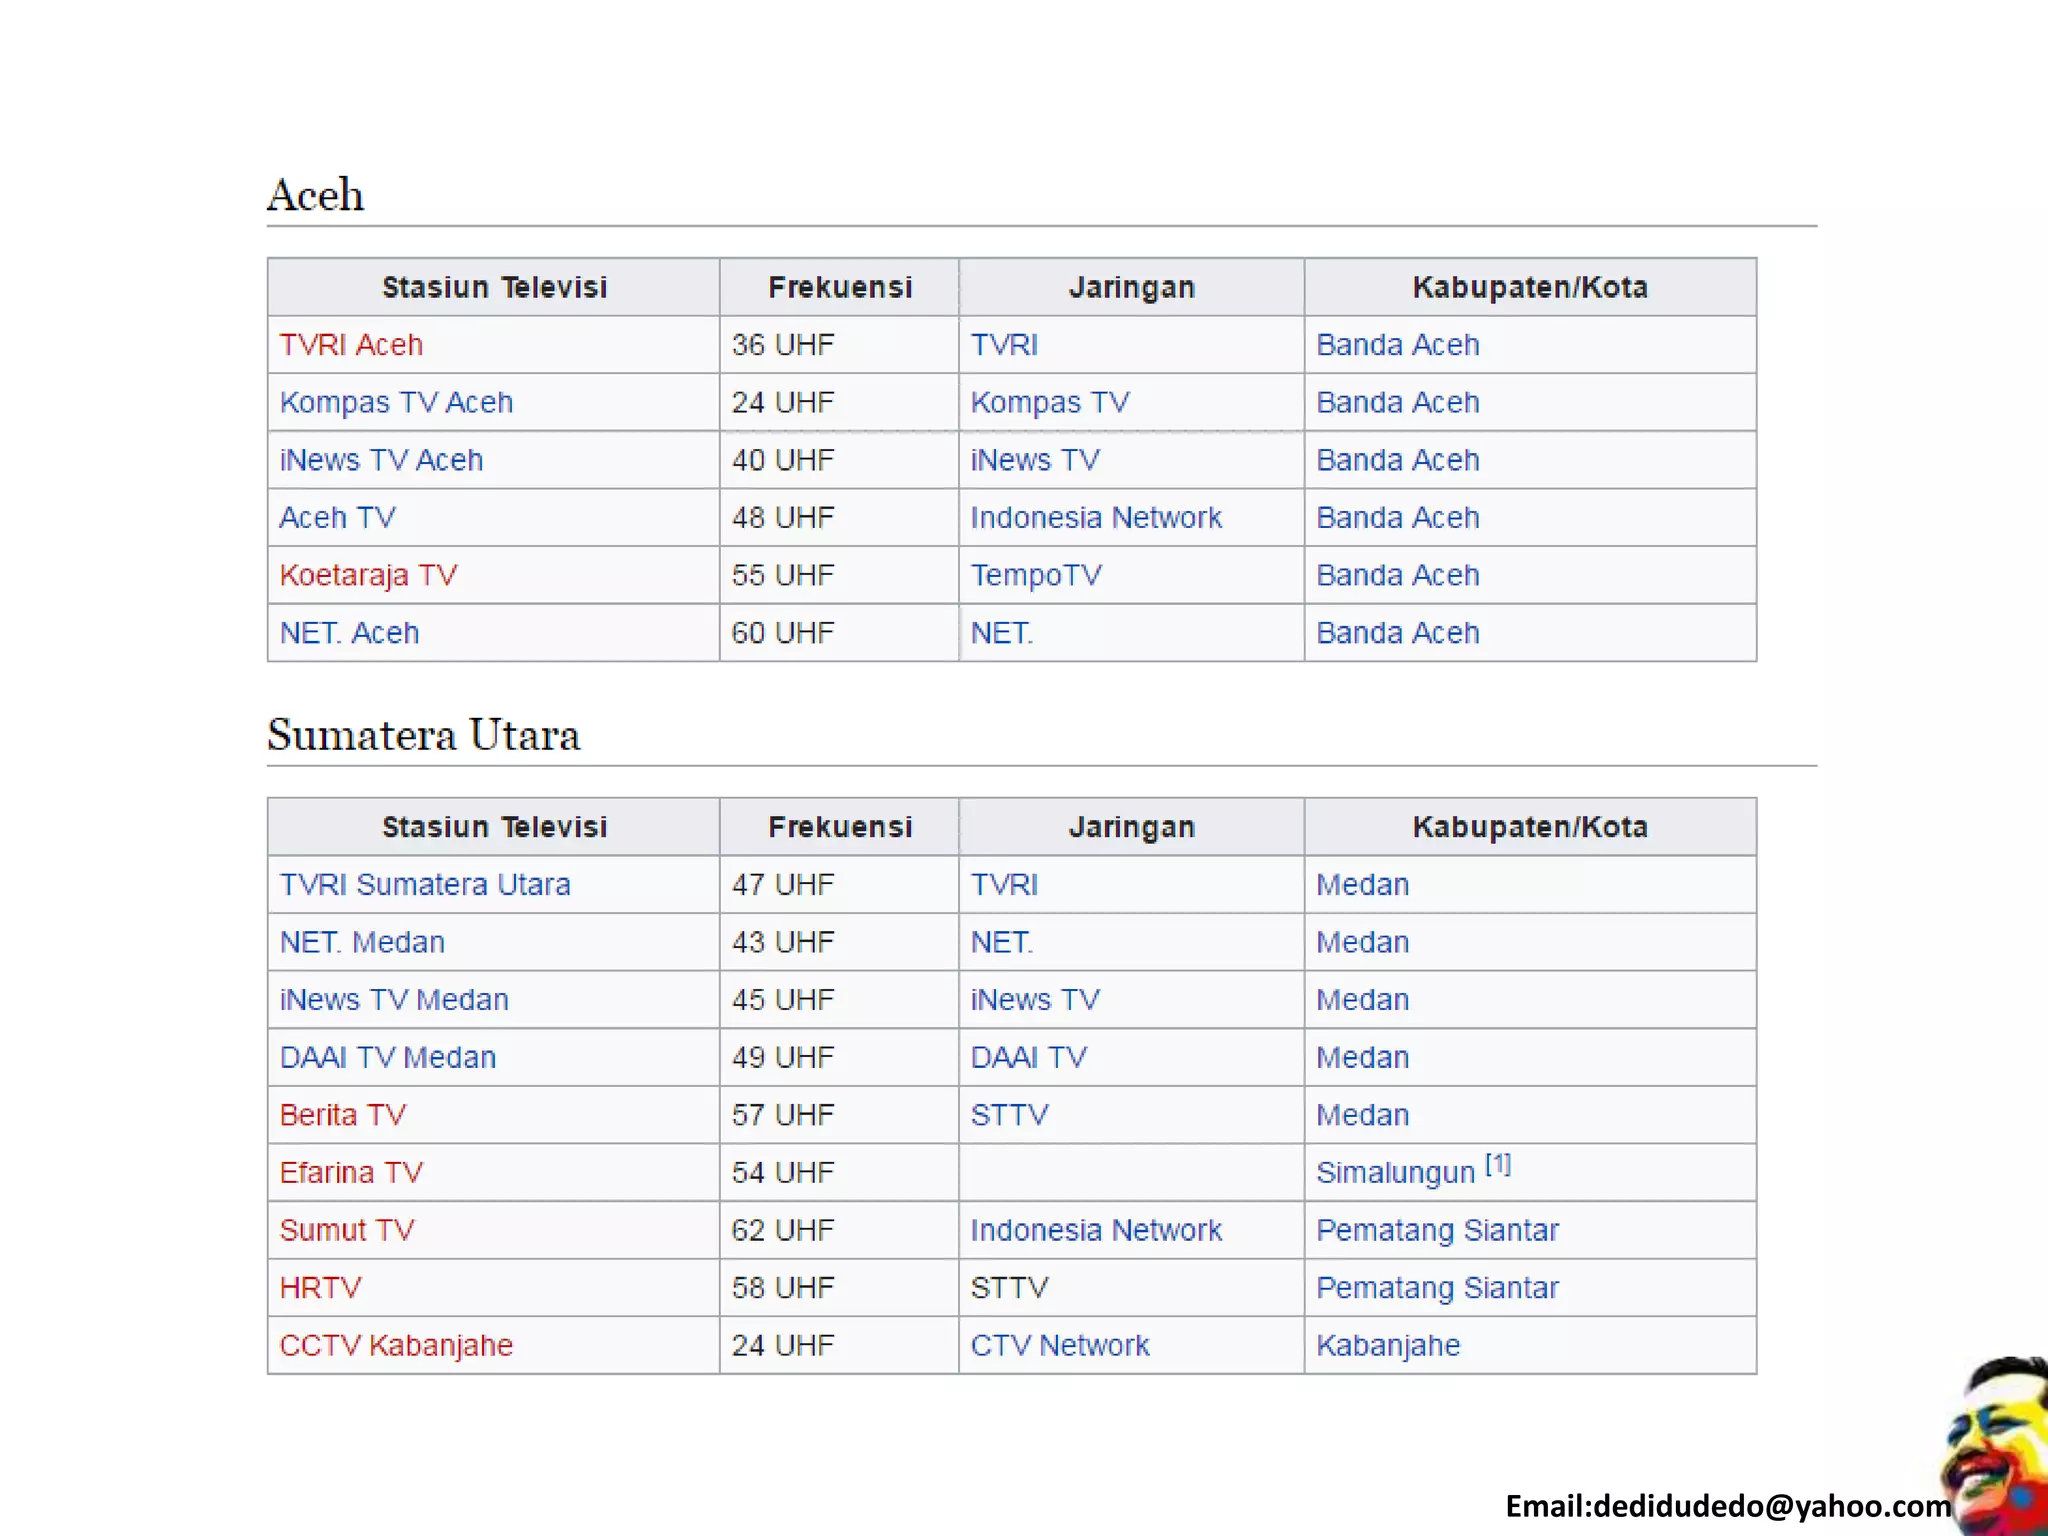Open the Berita TV red link
The height and width of the screenshot is (1536, 2048).
click(x=343, y=1115)
